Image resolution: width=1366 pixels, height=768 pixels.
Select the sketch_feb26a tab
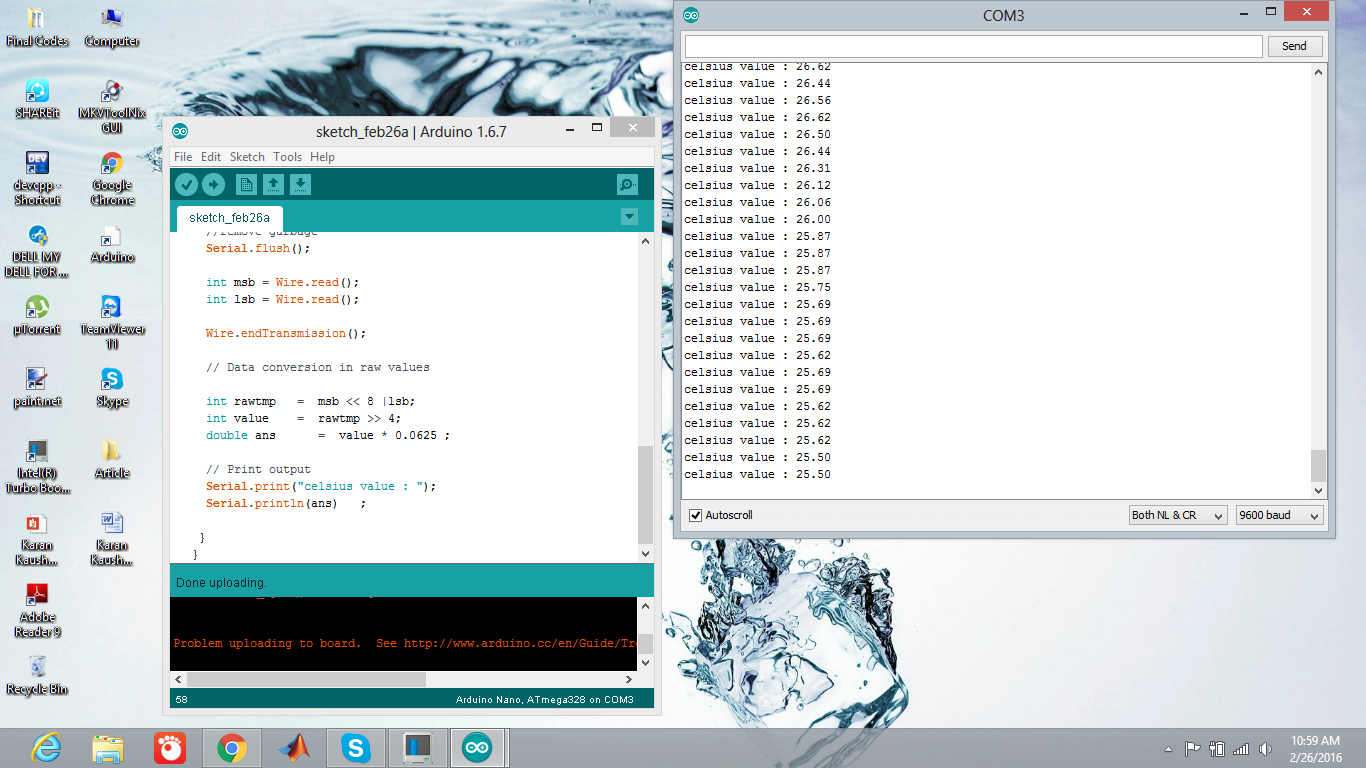tap(229, 217)
